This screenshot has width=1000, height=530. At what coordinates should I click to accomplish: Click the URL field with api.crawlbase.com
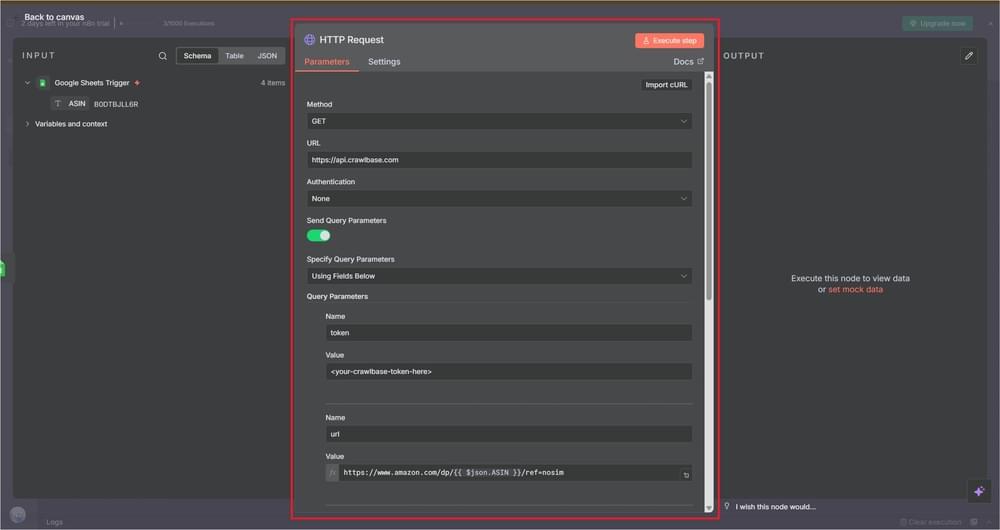coord(498,160)
